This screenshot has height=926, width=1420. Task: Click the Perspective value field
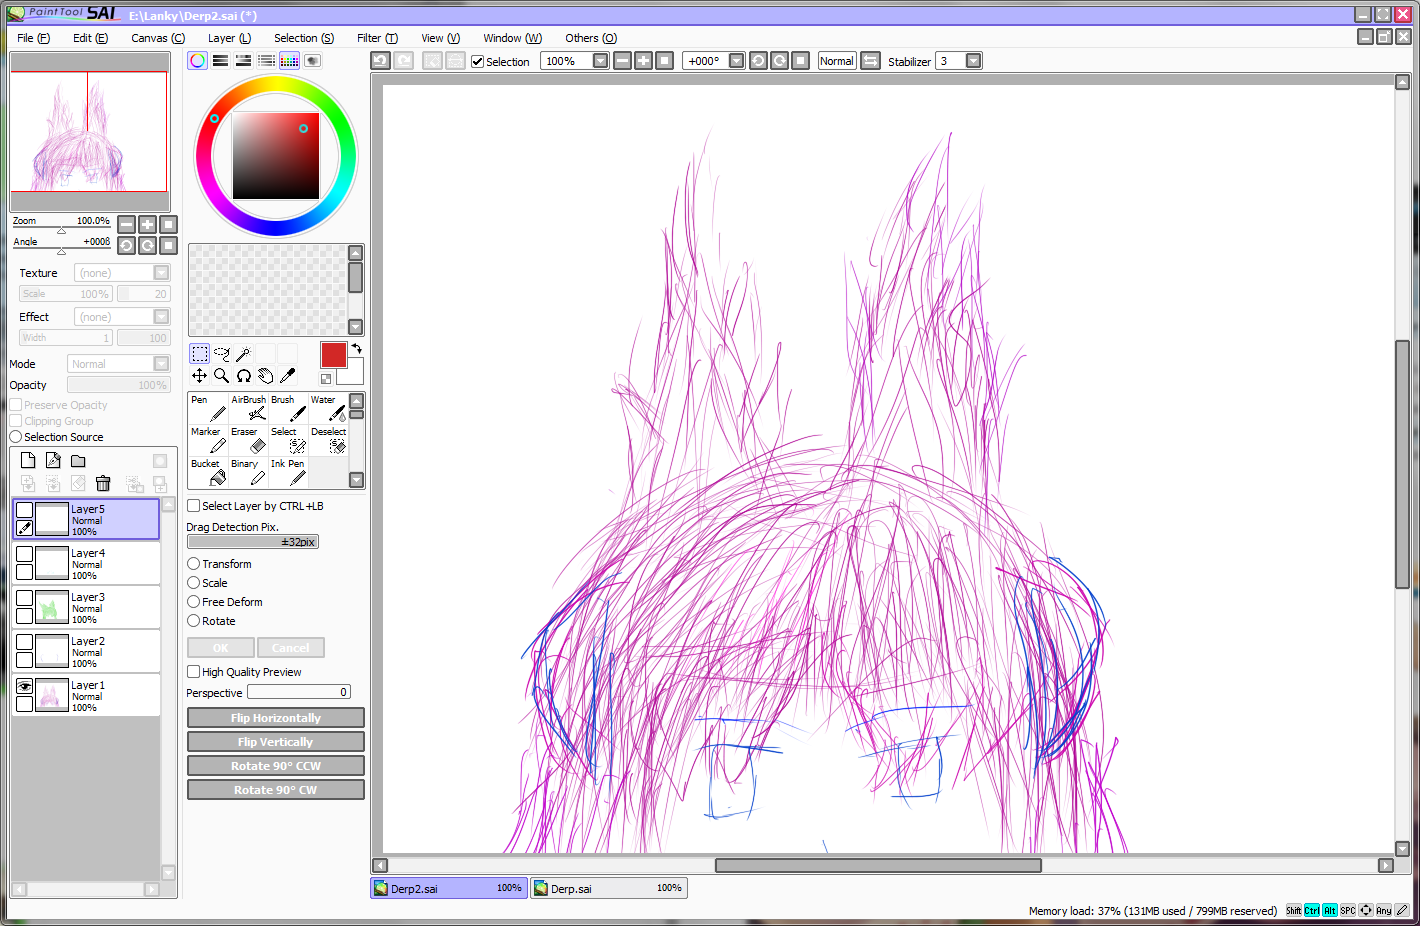(x=299, y=692)
